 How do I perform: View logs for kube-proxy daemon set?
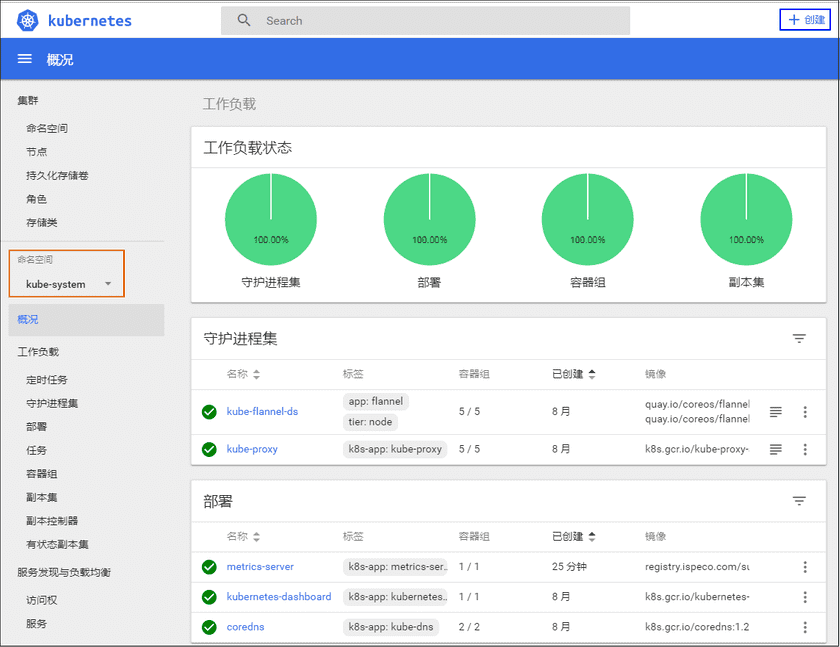click(776, 449)
